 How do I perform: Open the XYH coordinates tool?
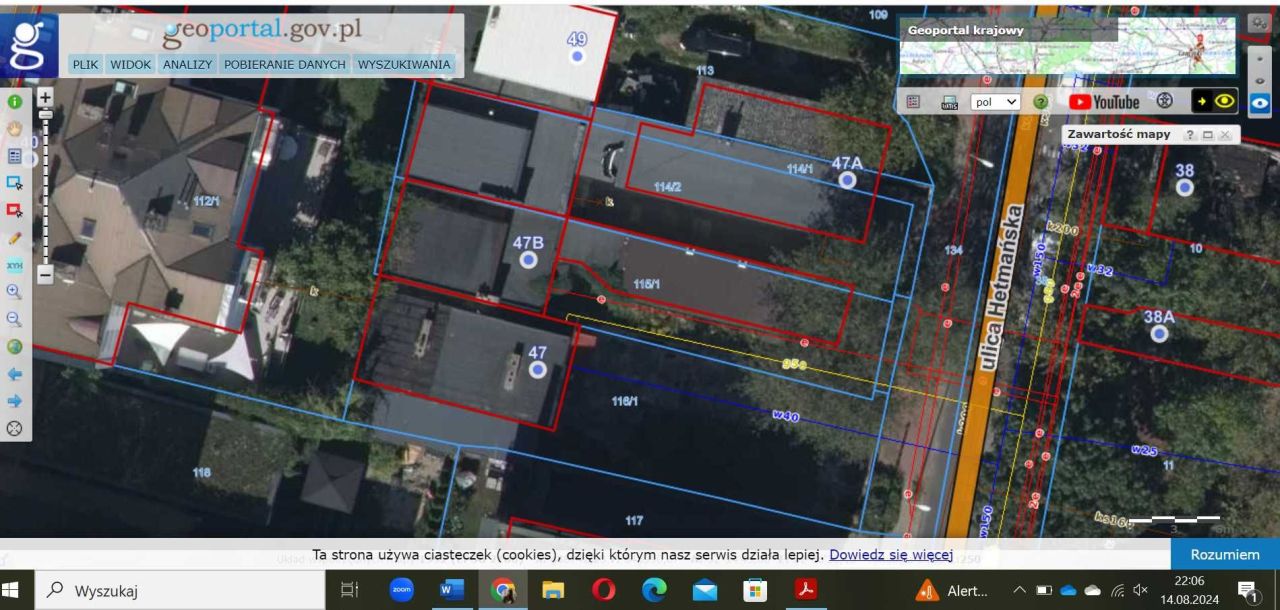click(x=14, y=265)
